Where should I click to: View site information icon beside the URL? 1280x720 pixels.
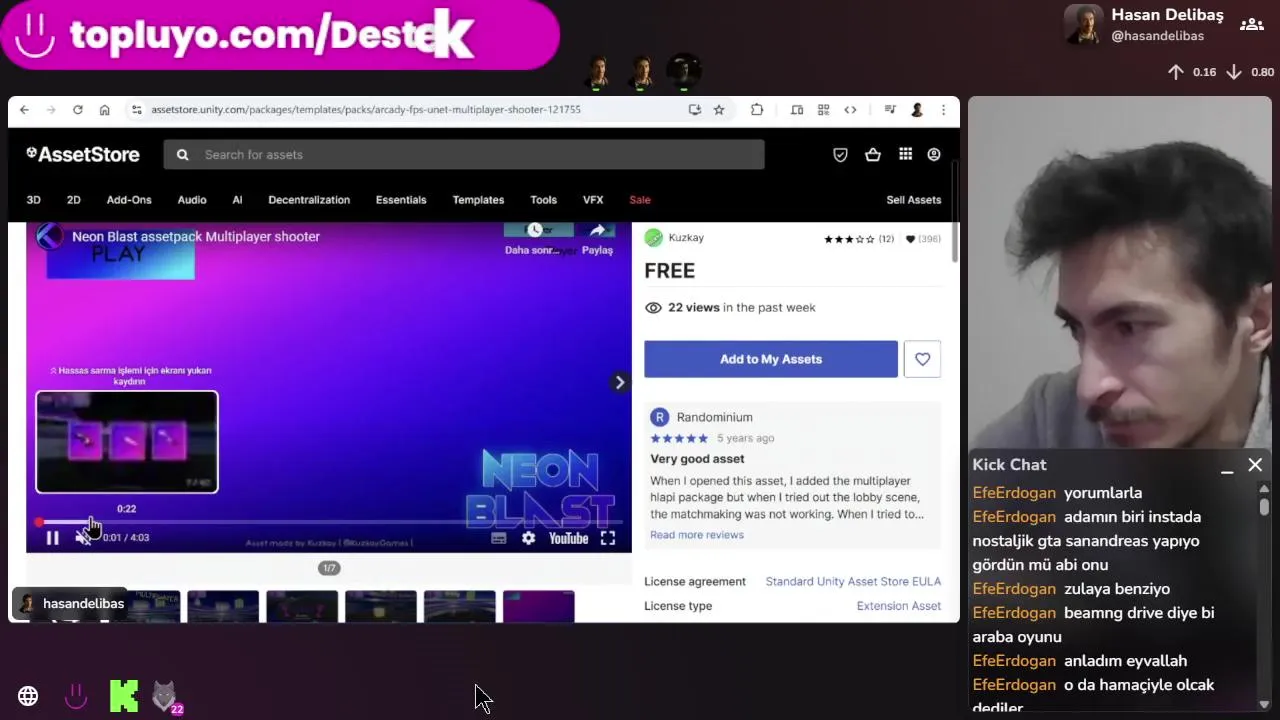[137, 110]
